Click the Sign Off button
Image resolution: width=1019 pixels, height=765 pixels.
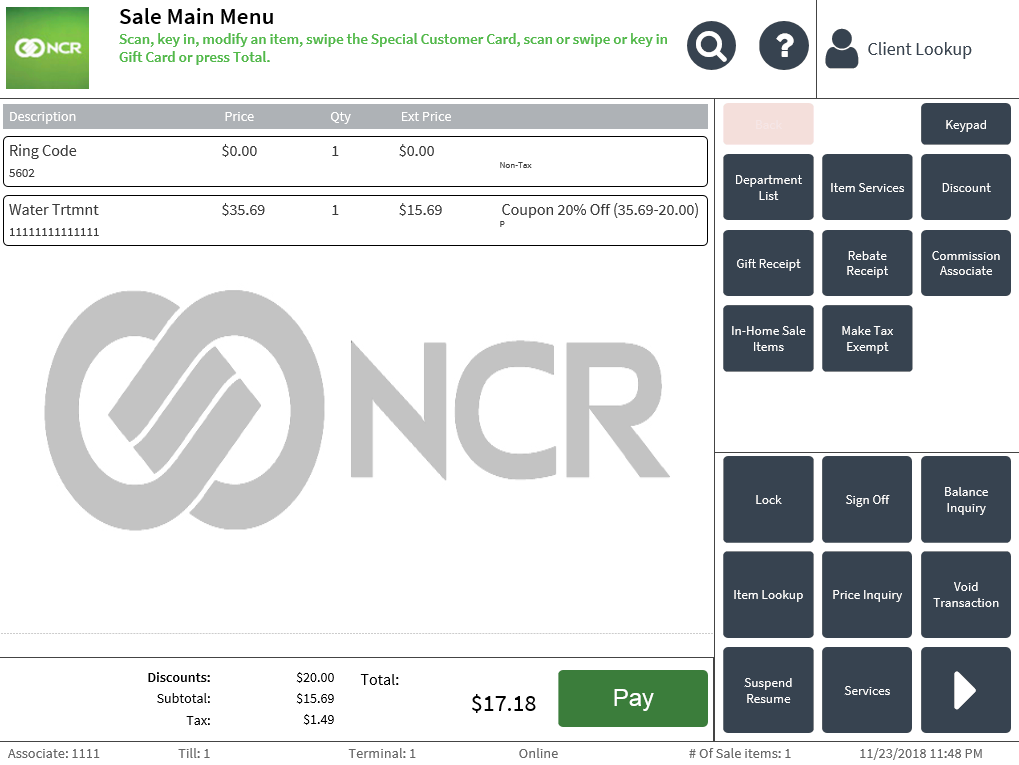click(x=867, y=499)
